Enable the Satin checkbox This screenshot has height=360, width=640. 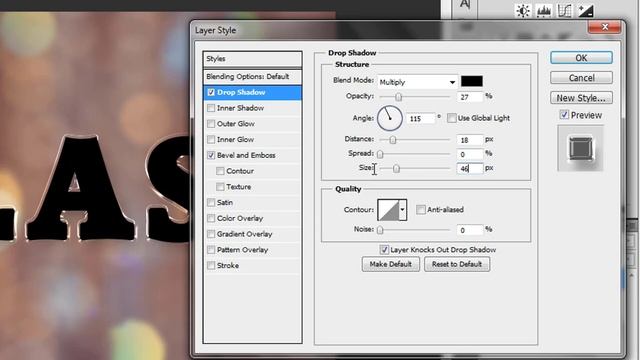(211, 202)
